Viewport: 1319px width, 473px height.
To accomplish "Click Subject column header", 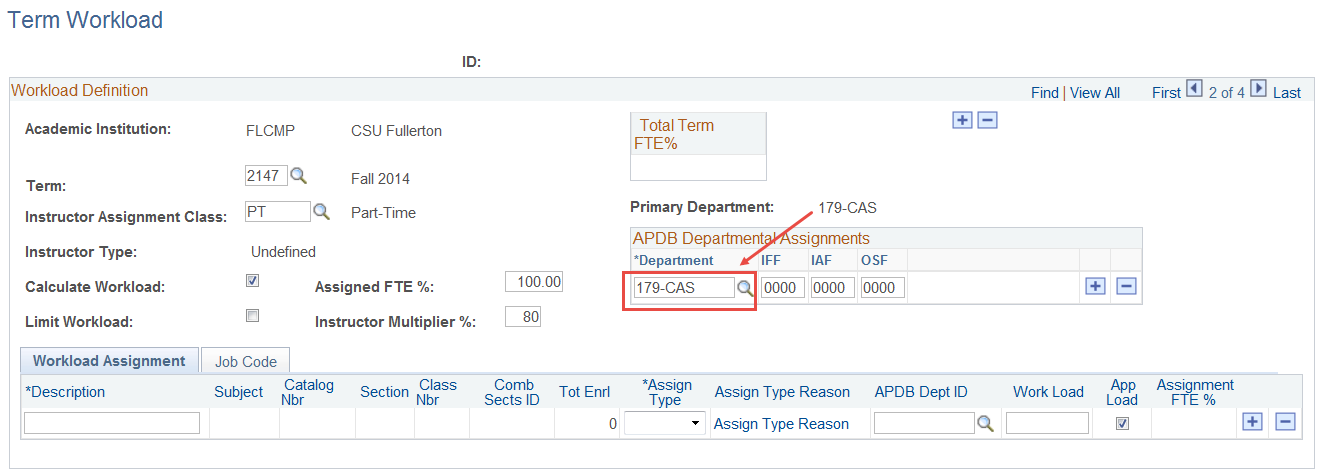I will (239, 392).
